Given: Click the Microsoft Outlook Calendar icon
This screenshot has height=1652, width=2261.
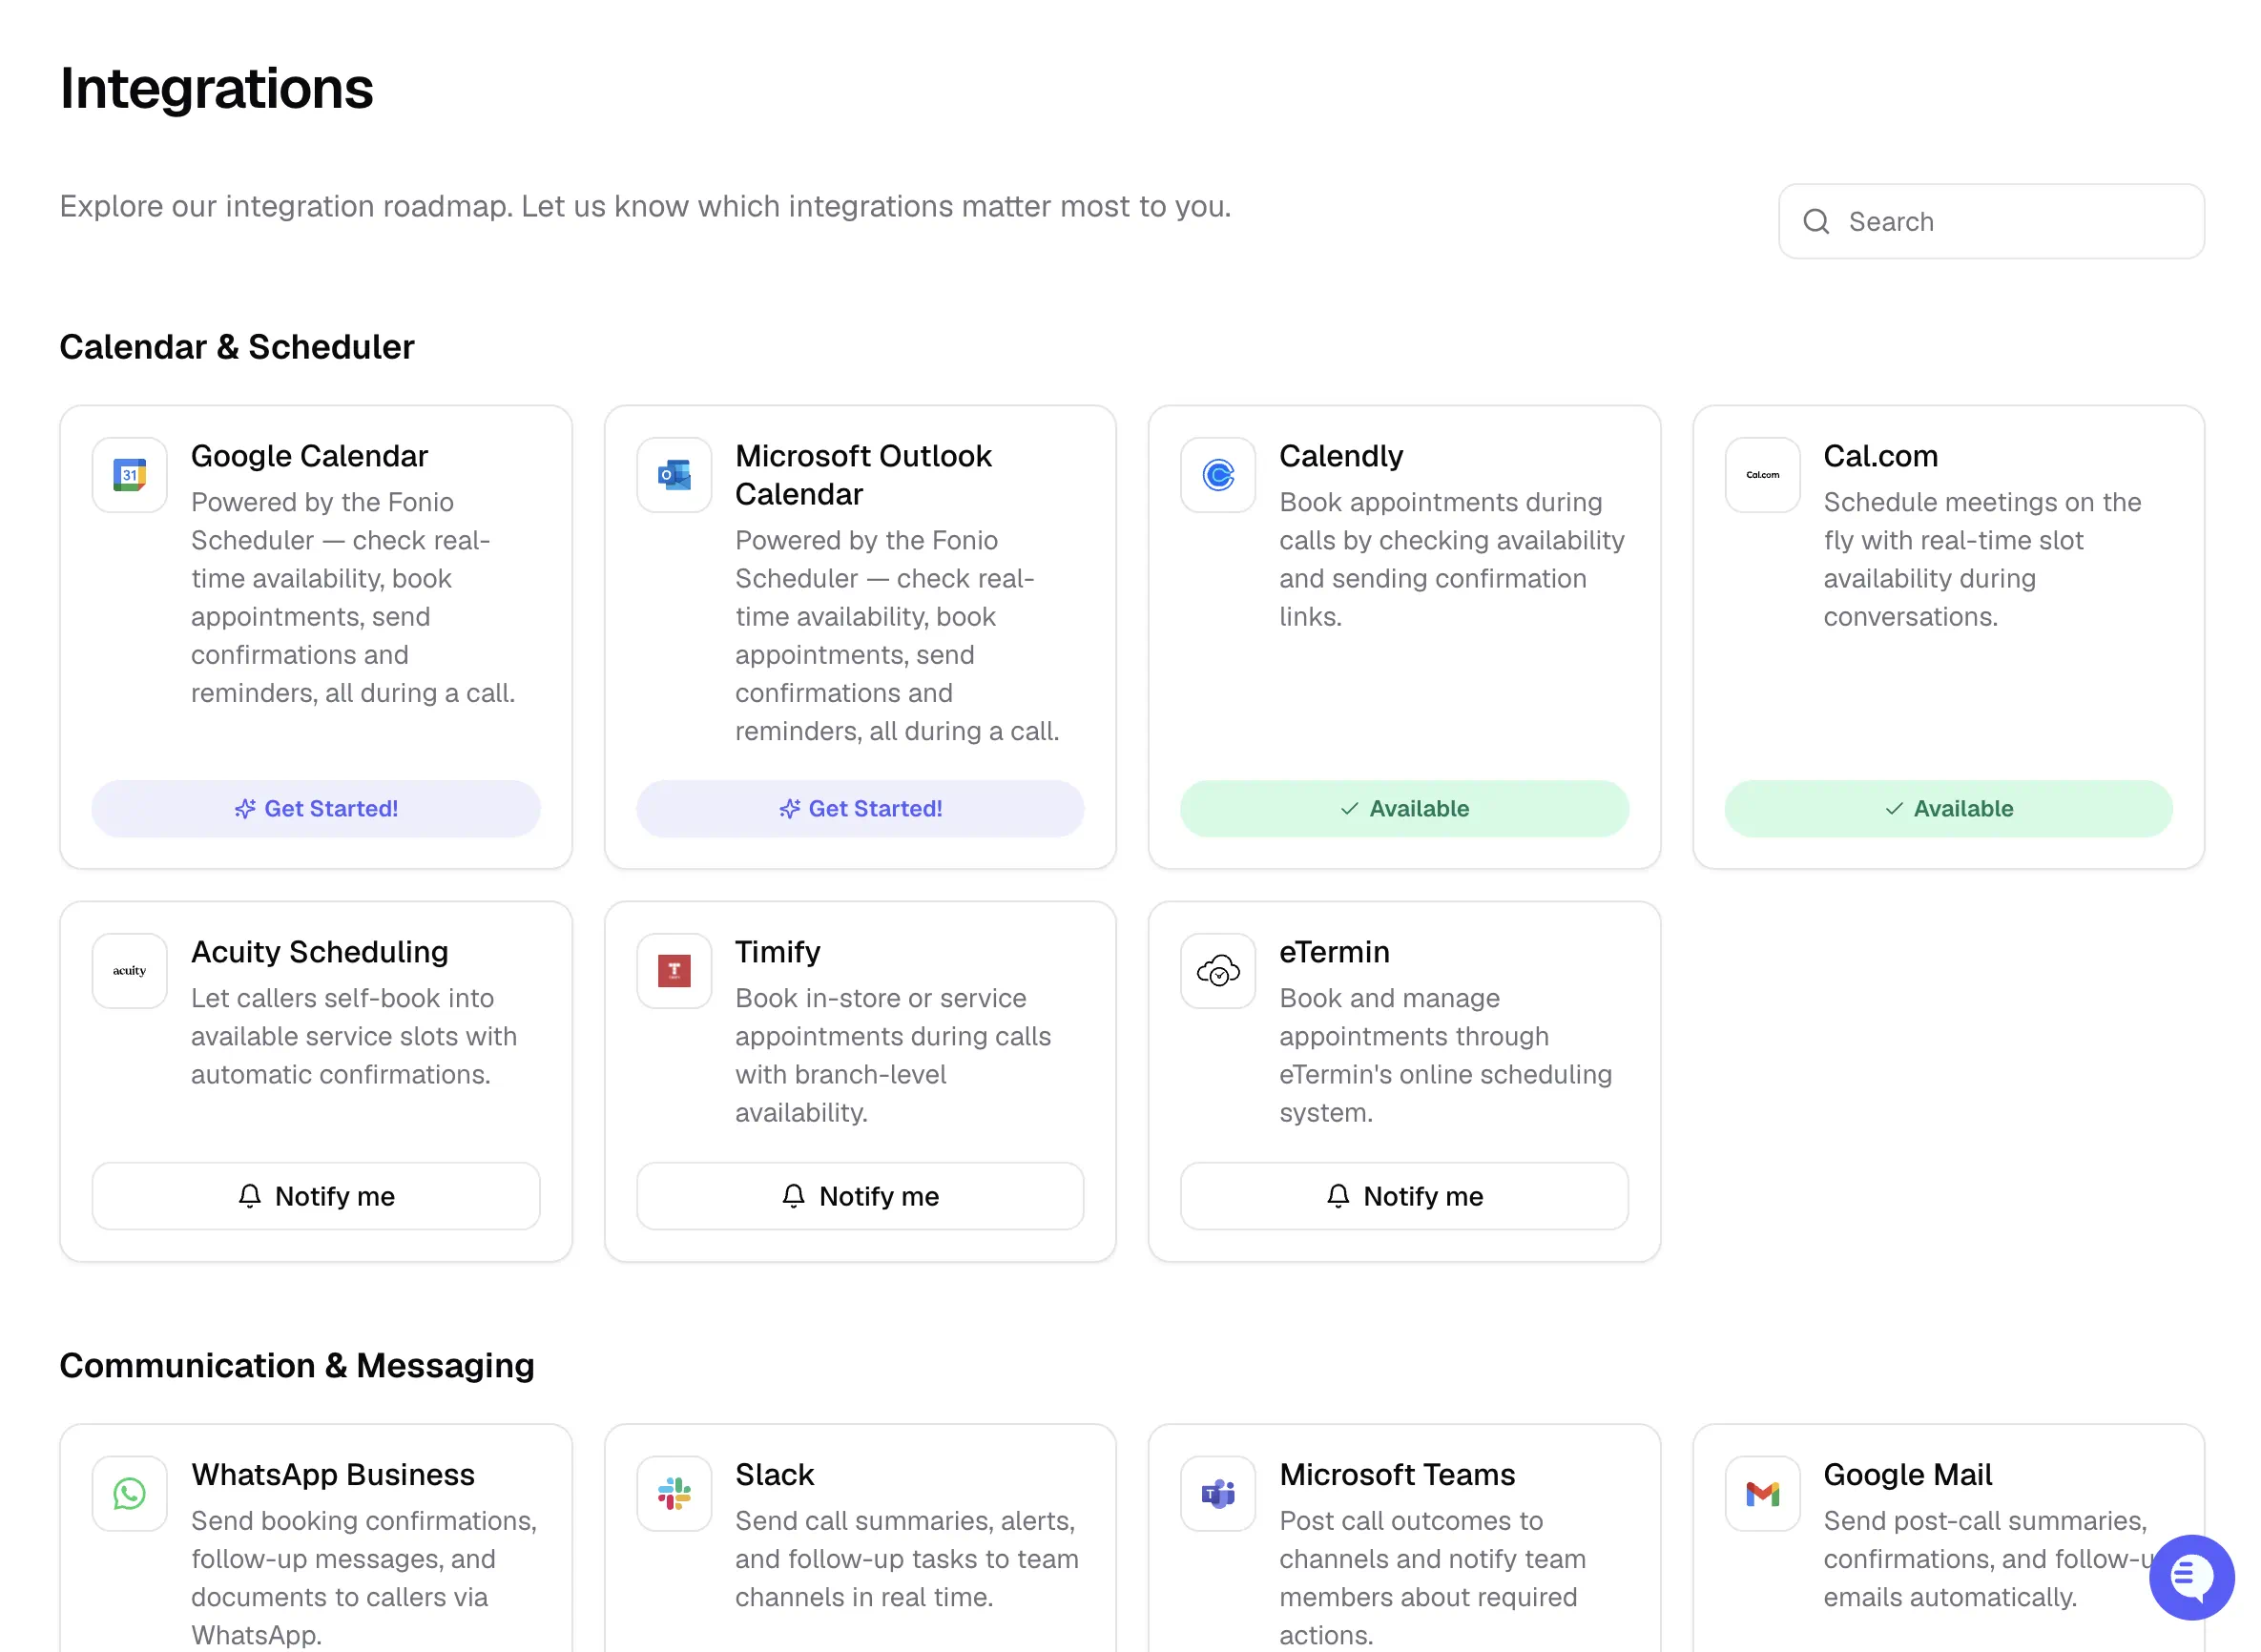Looking at the screenshot, I should click(x=674, y=475).
